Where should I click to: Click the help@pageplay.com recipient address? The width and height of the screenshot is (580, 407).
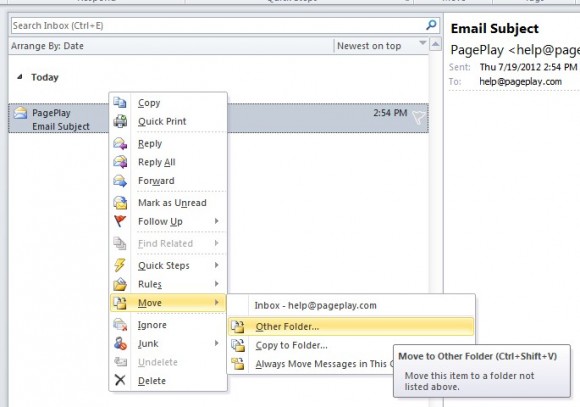click(x=520, y=81)
